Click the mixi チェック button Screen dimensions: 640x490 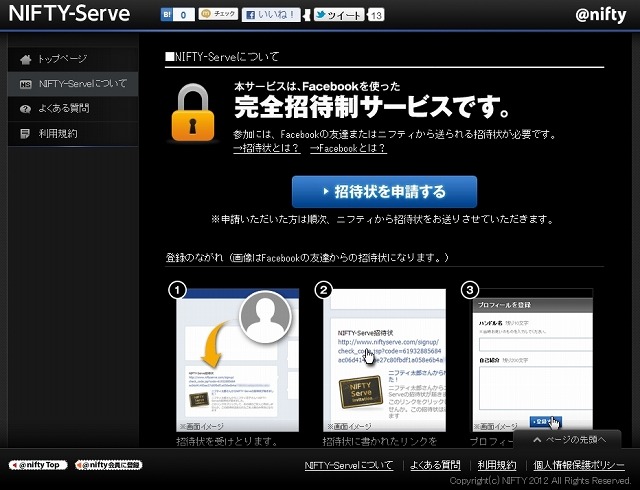tap(218, 14)
